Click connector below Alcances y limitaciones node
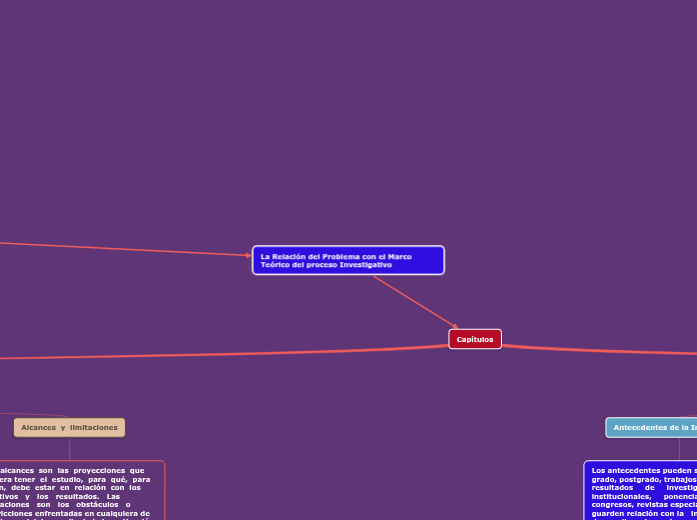The height and width of the screenshot is (520, 697). tap(69, 449)
